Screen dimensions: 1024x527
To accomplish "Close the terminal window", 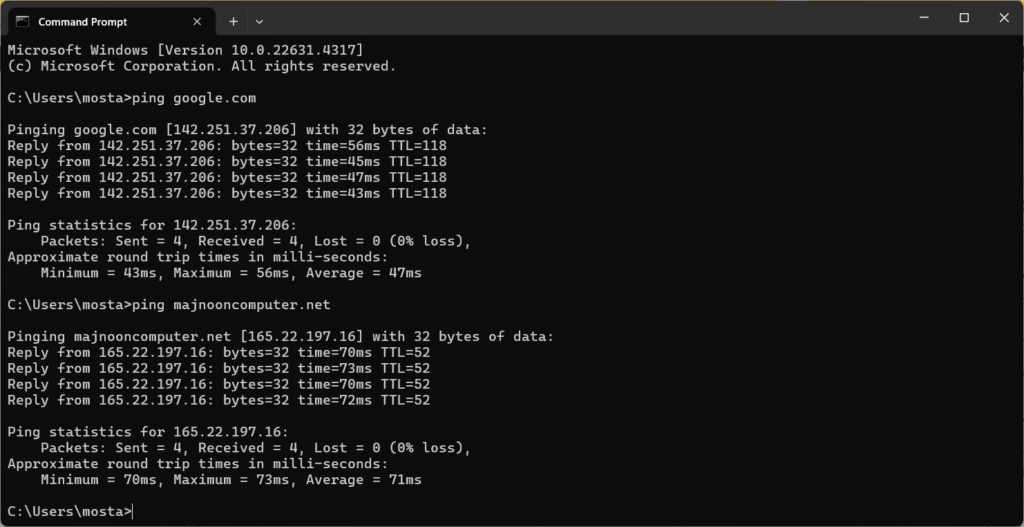I will tap(1003, 18).
